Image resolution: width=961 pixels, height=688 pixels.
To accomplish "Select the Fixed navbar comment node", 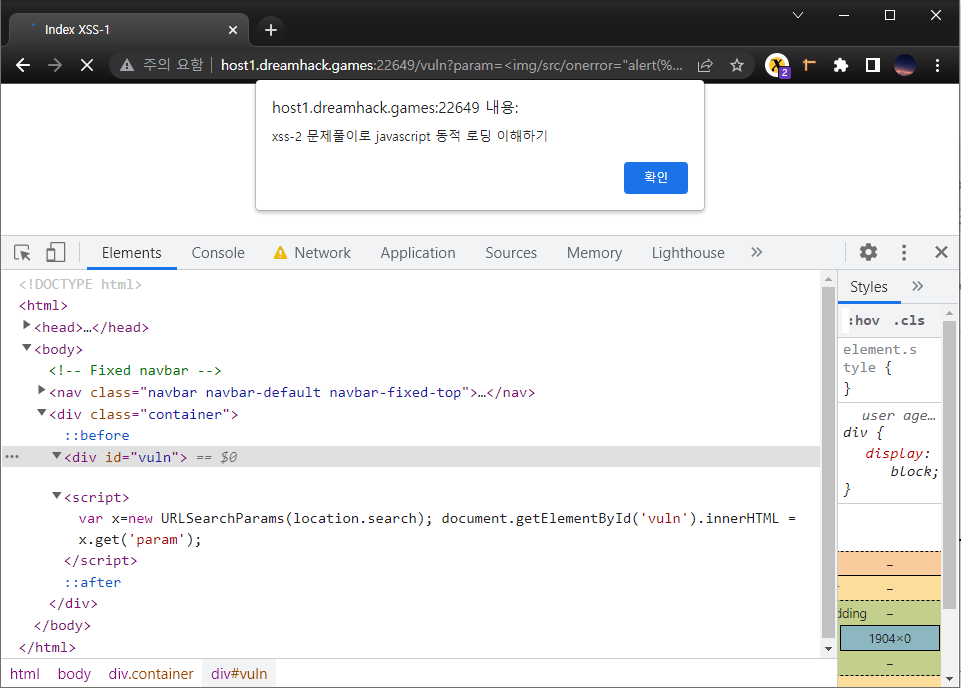I will (x=135, y=371).
